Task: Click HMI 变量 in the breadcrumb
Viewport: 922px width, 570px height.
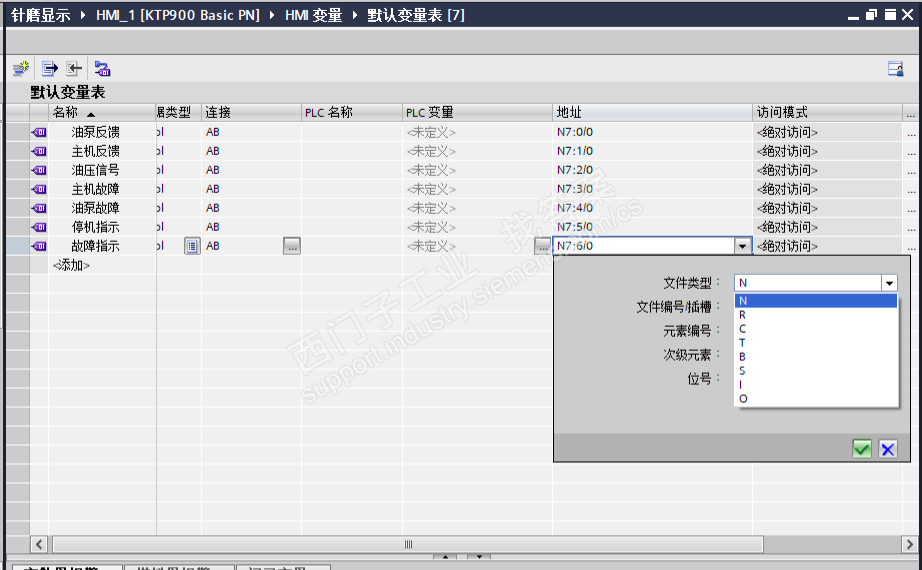Action: click(313, 15)
